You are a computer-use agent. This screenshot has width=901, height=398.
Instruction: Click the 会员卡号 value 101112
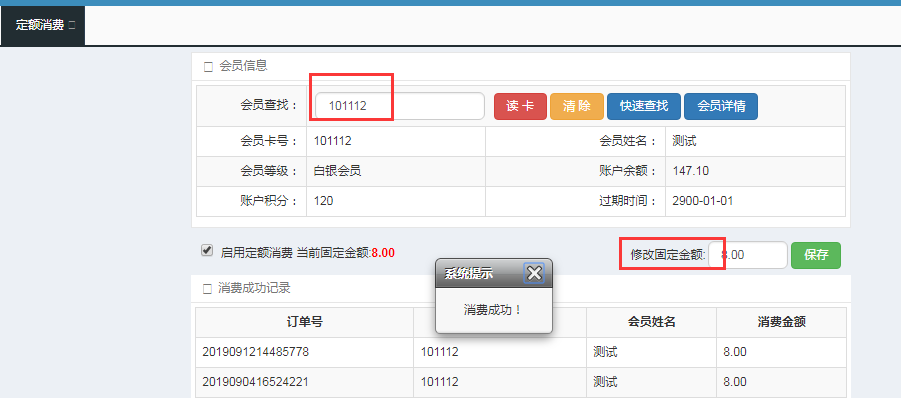click(x=333, y=141)
